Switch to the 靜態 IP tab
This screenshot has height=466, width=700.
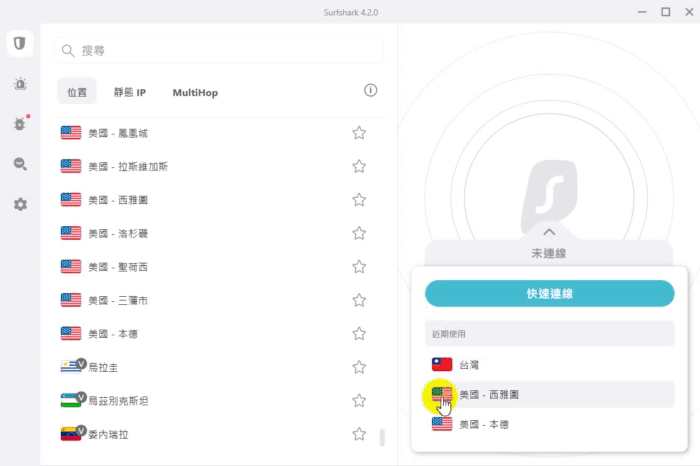pyautogui.click(x=129, y=92)
